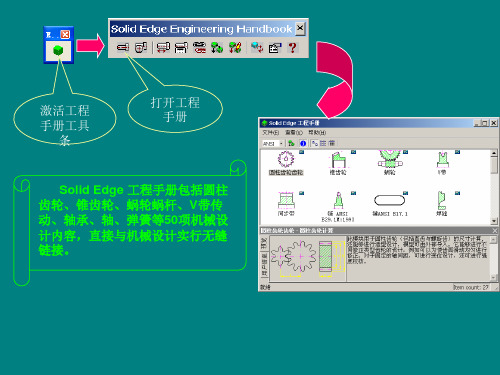
Task: Click the red question mark help icon
Action: pos(292,48)
